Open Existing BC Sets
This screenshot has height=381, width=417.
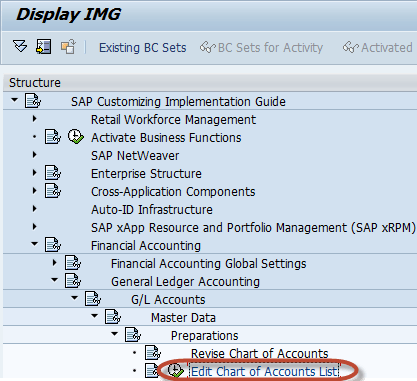(x=143, y=48)
